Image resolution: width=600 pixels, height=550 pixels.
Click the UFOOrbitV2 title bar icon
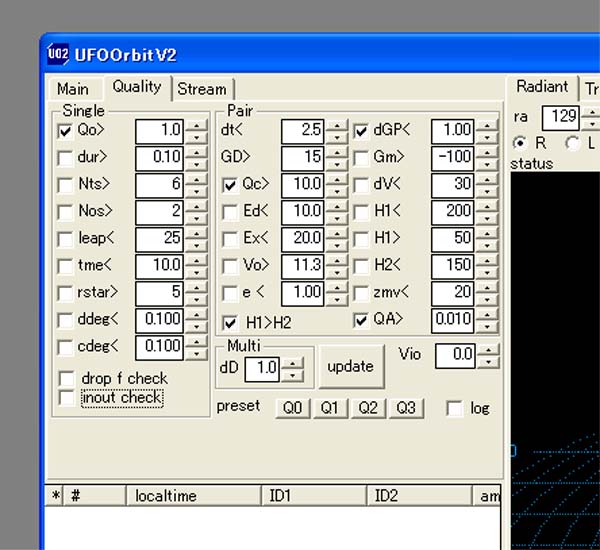tap(58, 54)
